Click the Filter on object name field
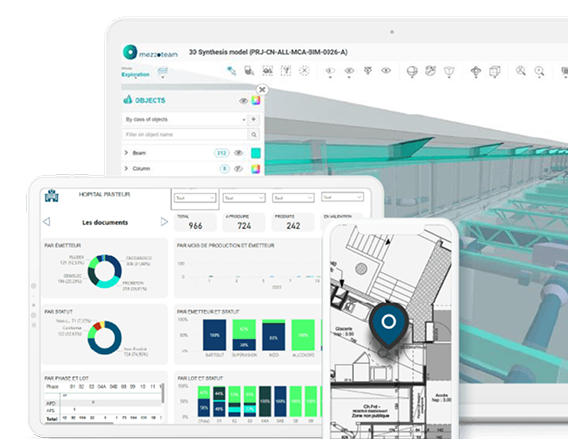This screenshot has height=439, width=568. 185,135
